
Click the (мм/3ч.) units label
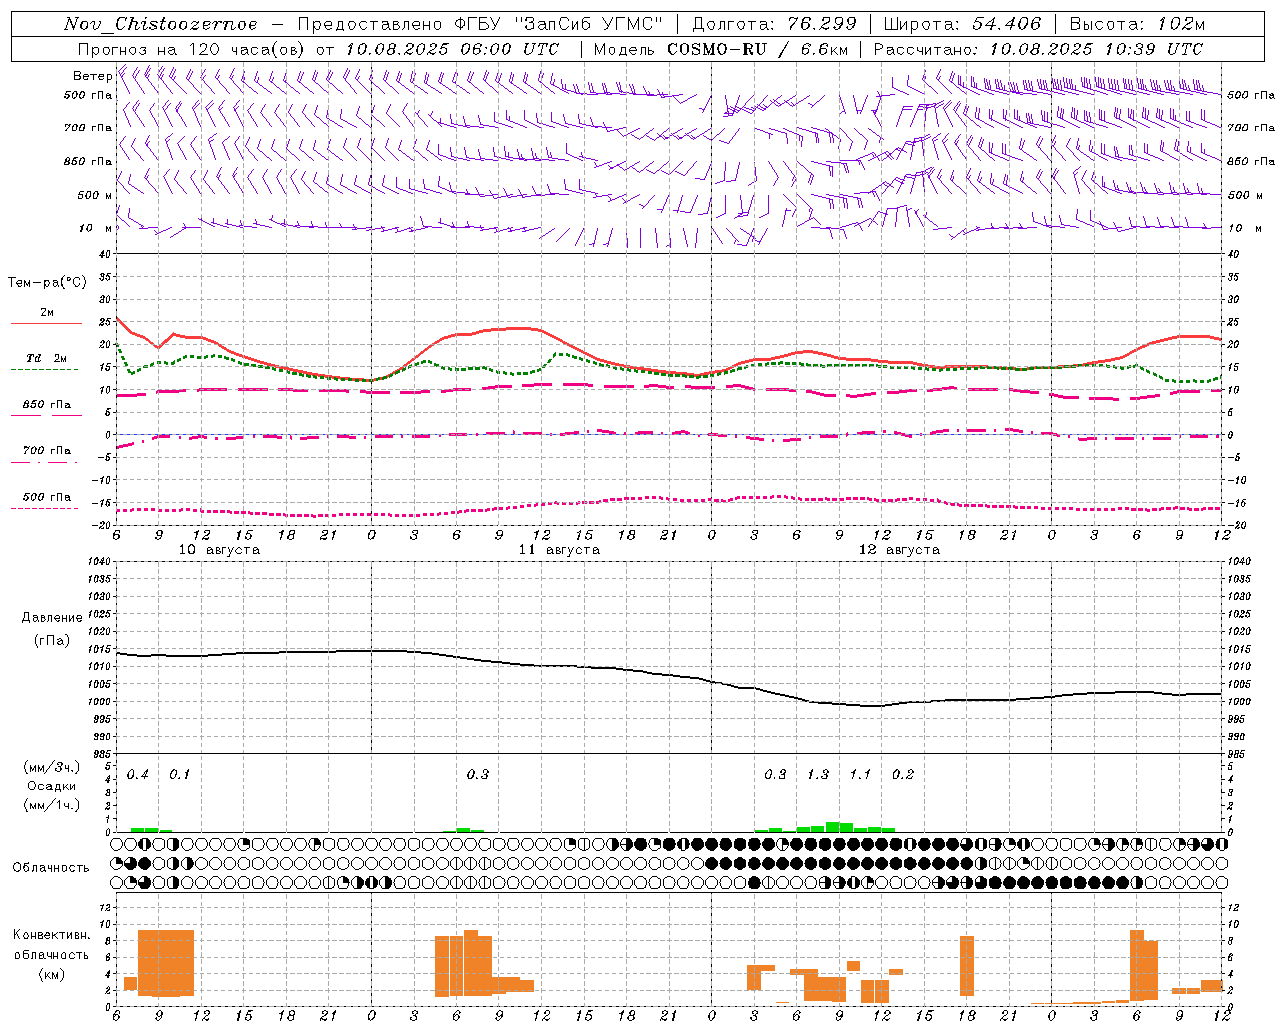[51, 767]
